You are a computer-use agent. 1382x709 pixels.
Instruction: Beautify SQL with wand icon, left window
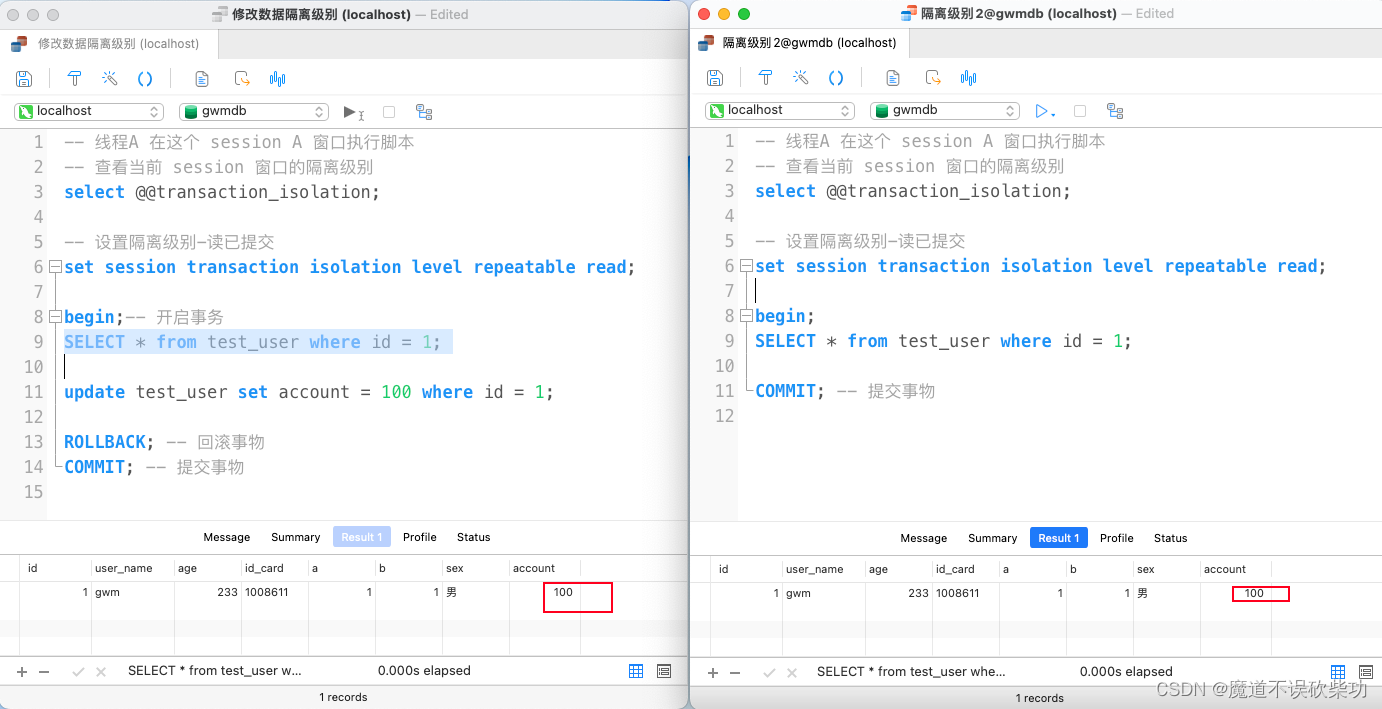(x=110, y=79)
